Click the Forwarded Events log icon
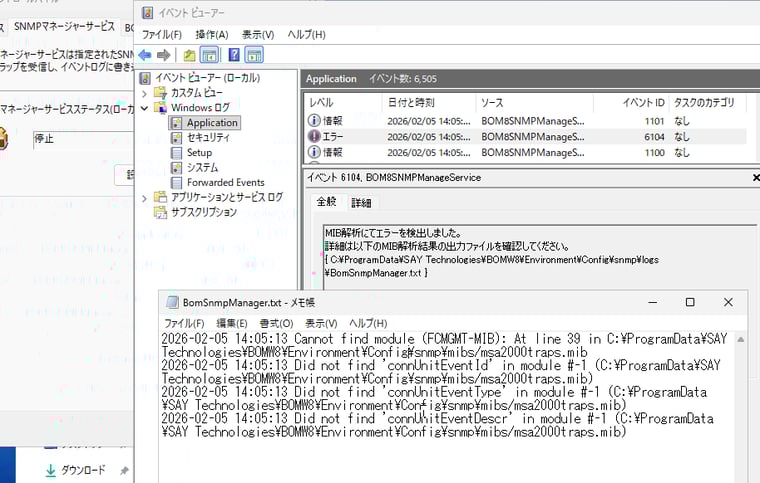The image size is (760, 483). click(x=176, y=183)
